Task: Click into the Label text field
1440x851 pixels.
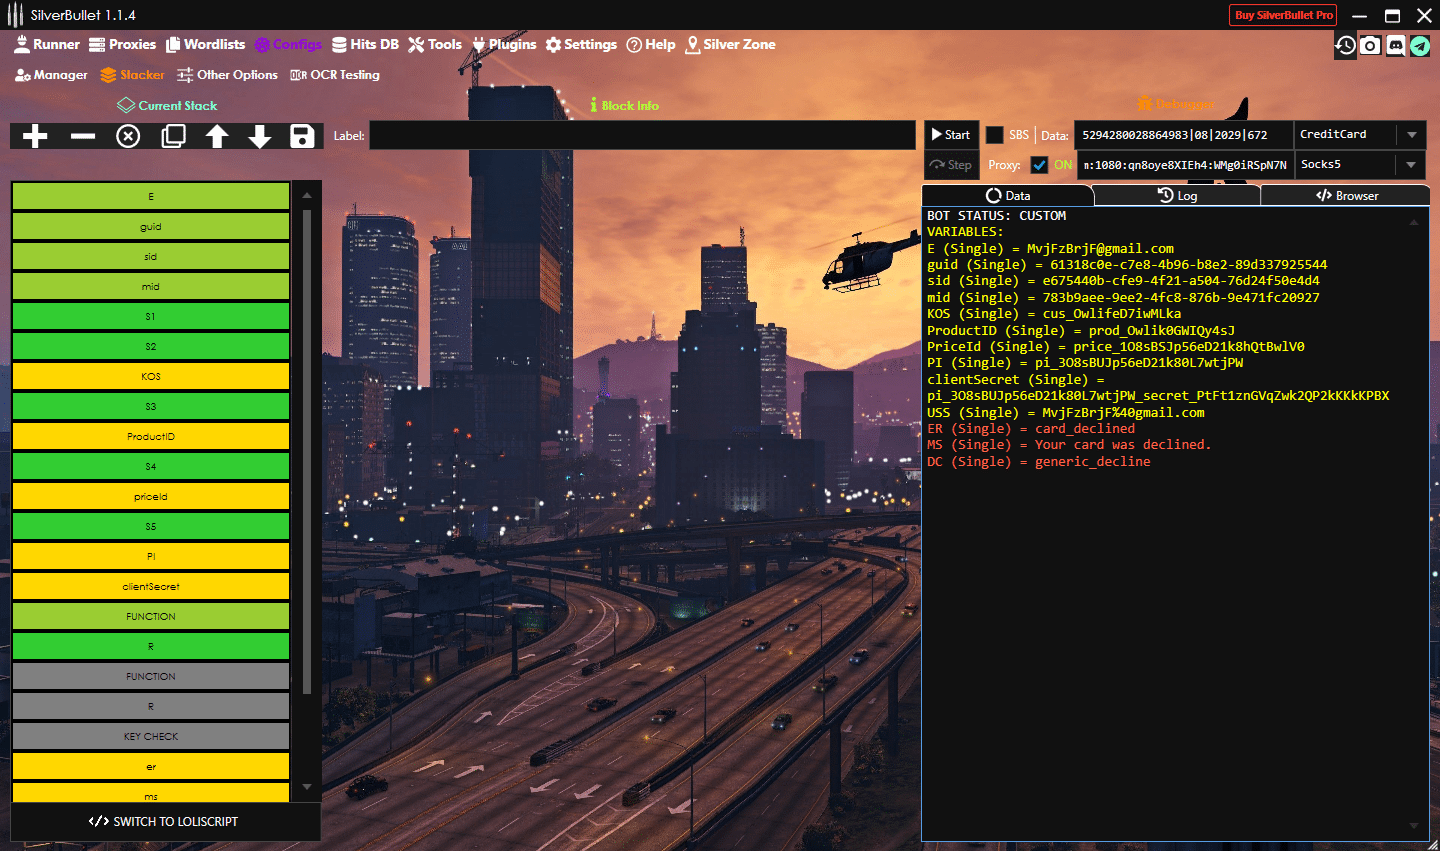Action: pyautogui.click(x=642, y=136)
